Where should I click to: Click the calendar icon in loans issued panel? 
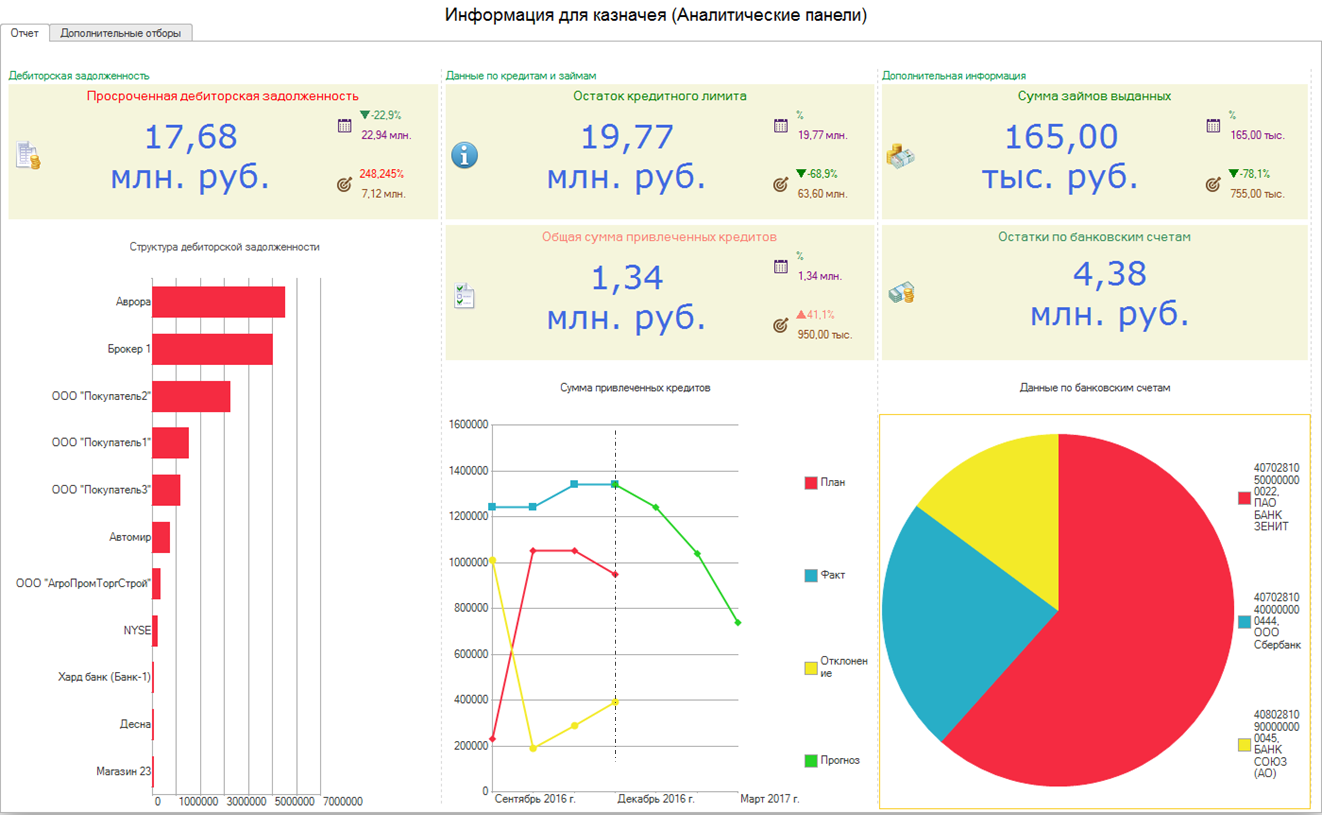tap(1213, 126)
